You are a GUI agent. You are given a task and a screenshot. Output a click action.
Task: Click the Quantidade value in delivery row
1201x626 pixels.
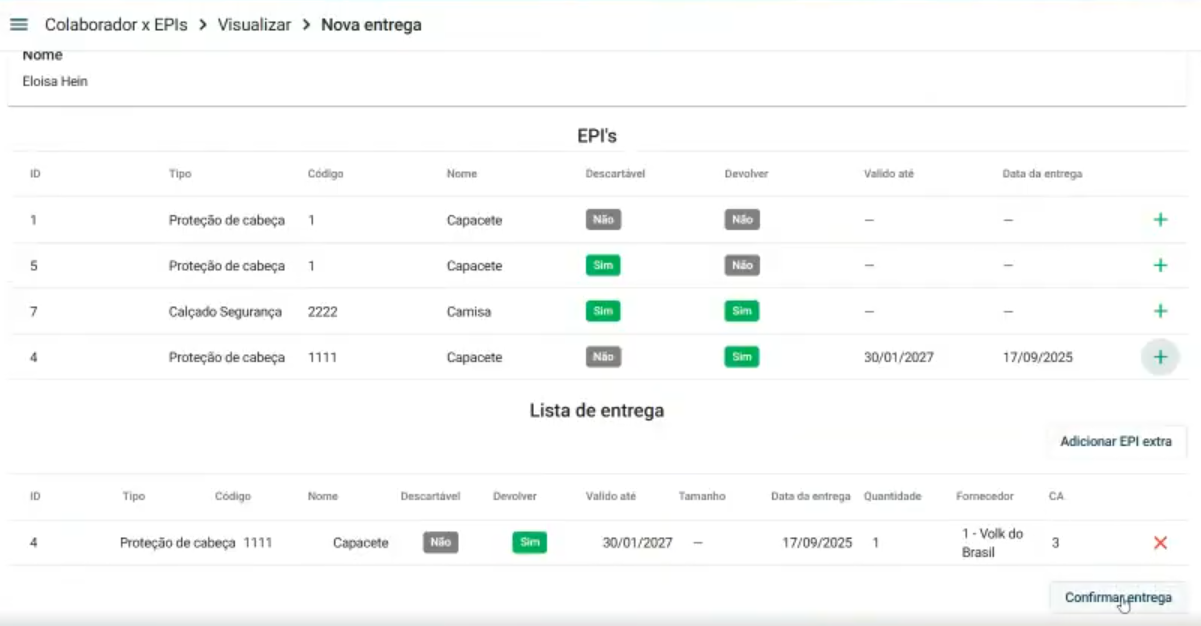(876, 543)
